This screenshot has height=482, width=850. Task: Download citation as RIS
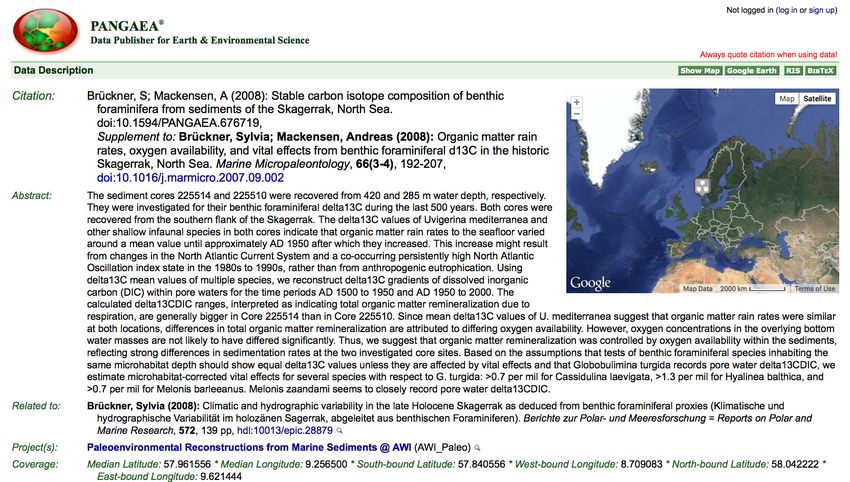[793, 70]
